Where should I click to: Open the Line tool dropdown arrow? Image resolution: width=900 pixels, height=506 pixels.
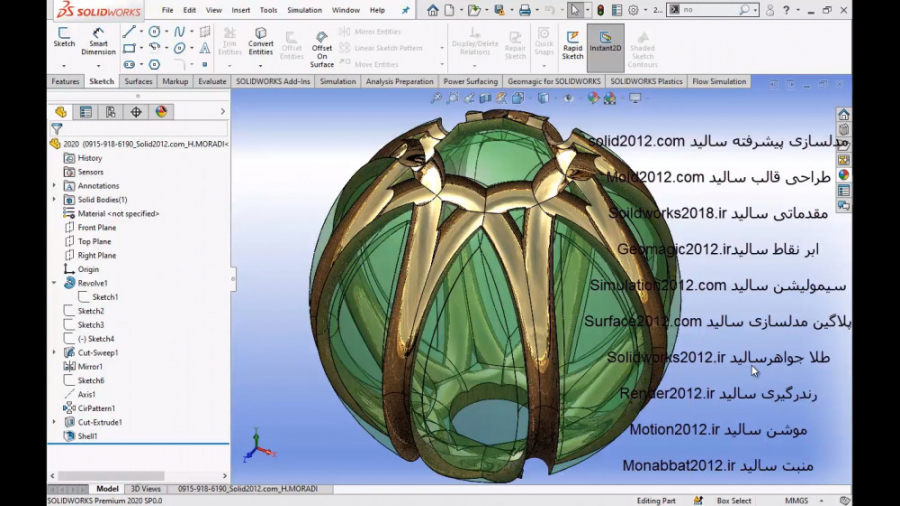(141, 32)
